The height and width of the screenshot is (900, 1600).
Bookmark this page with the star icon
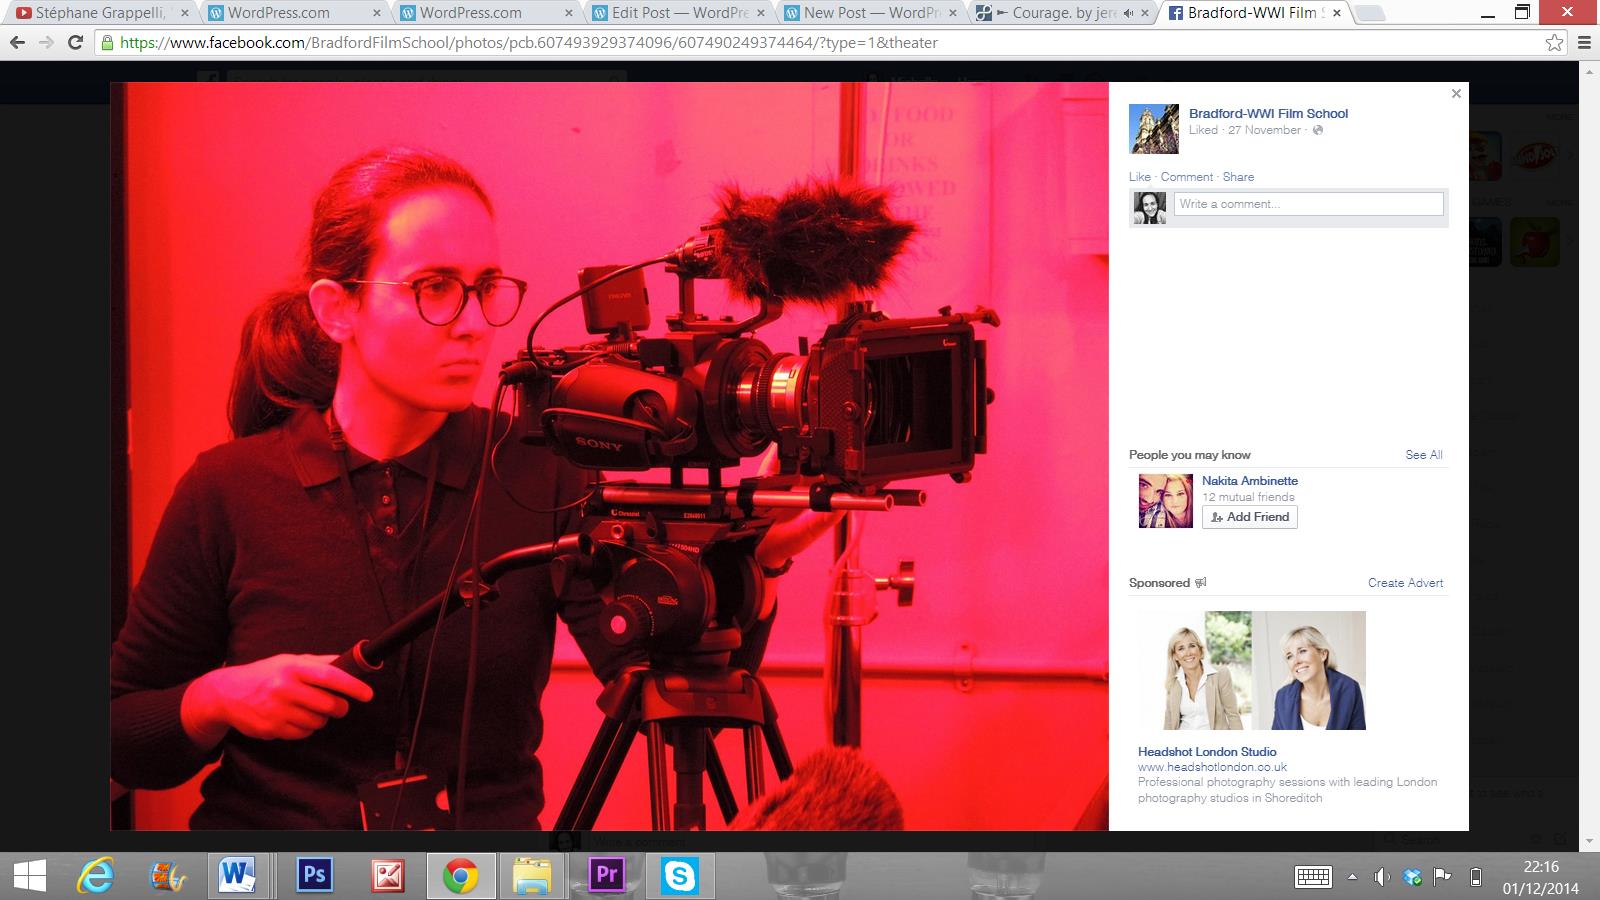coord(1554,43)
